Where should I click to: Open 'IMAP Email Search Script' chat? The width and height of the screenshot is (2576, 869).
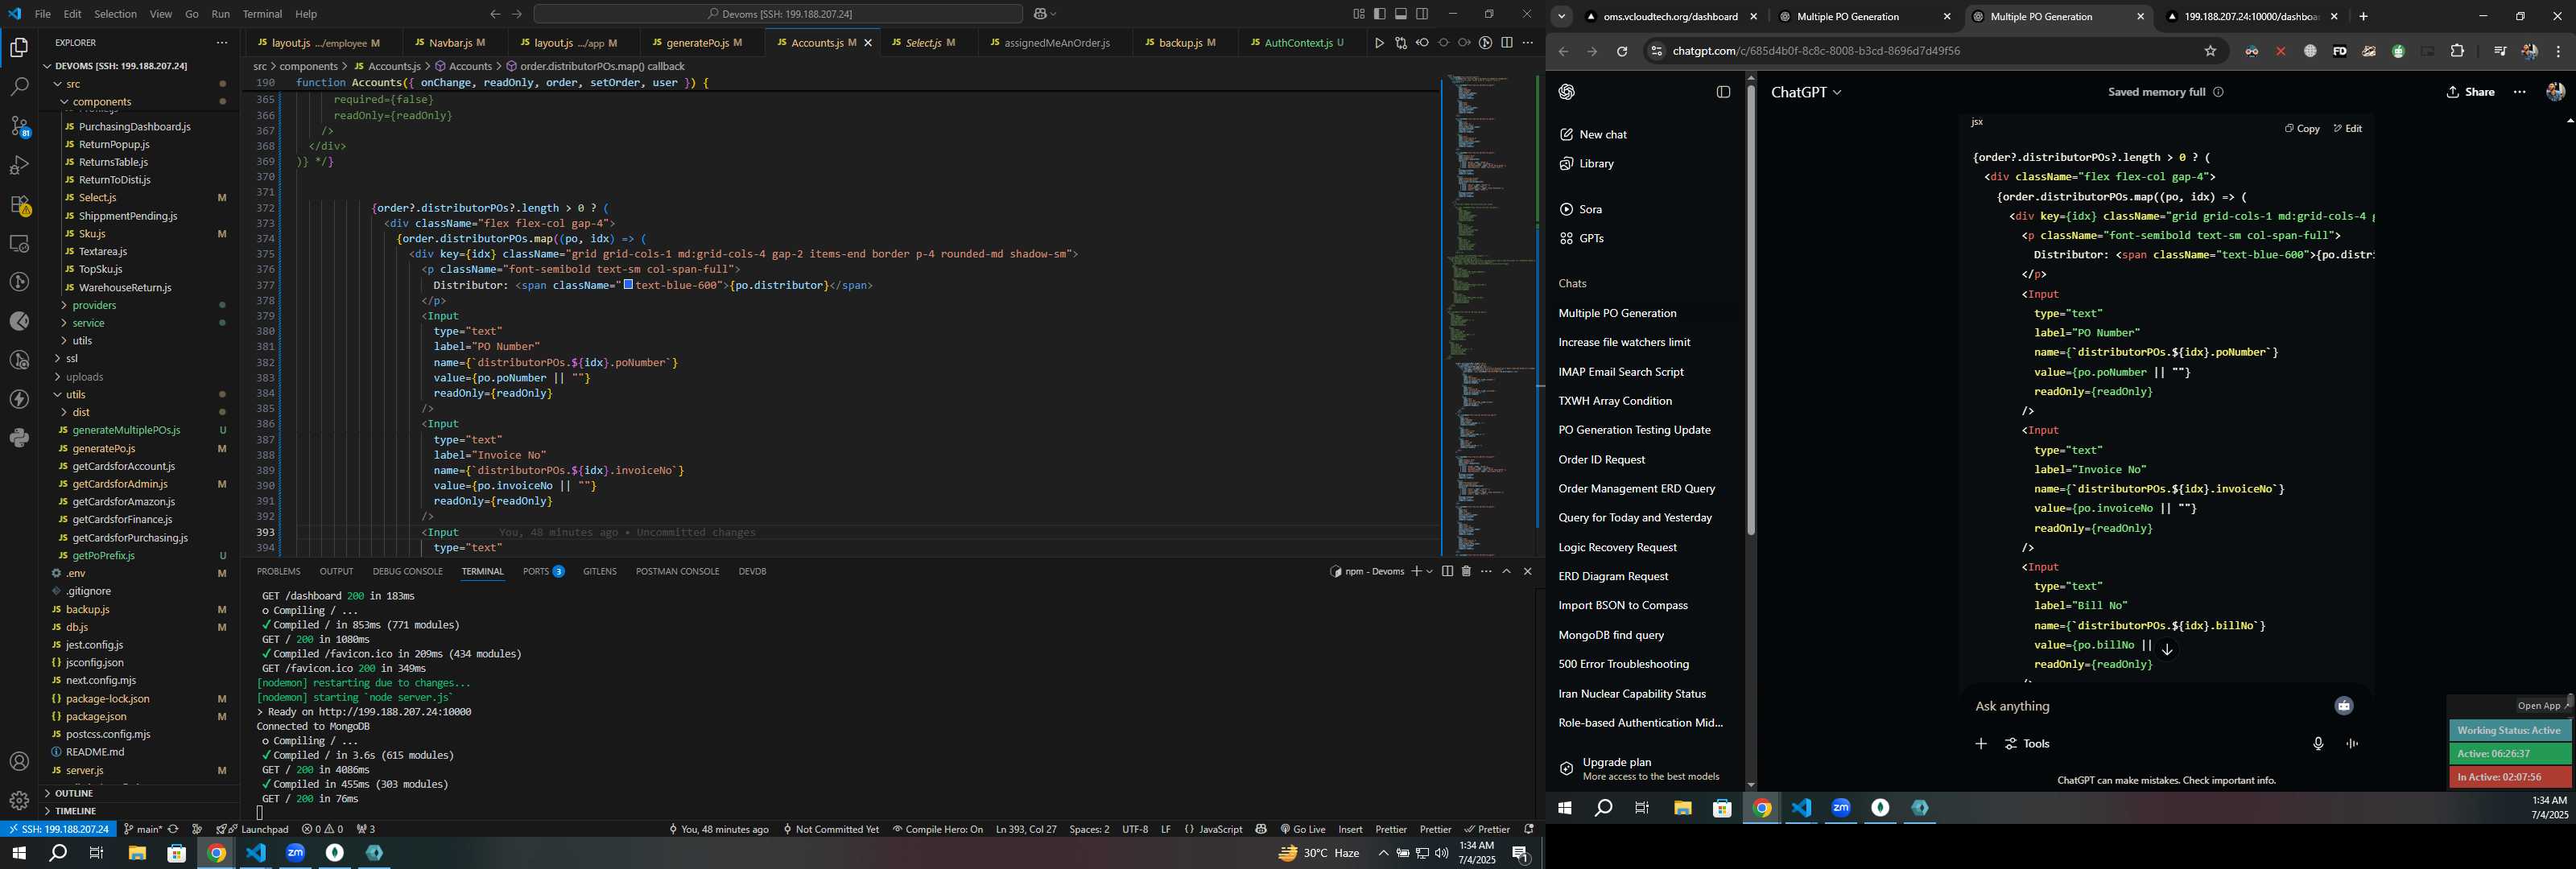coord(1621,372)
